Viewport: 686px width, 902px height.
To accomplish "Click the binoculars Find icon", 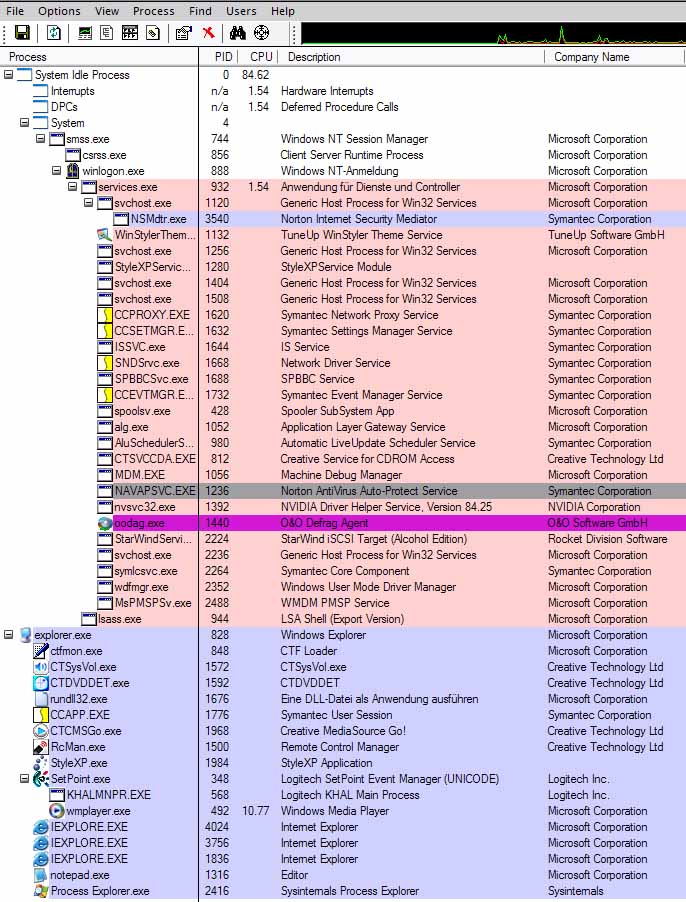I will 237,33.
